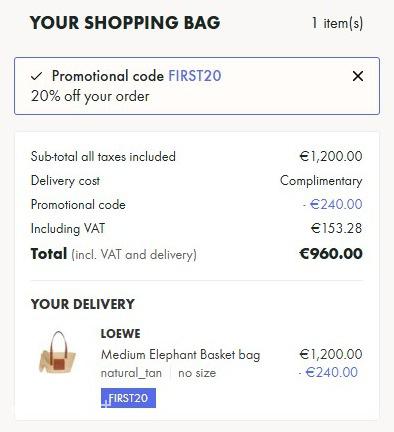Click the natural_tan colour label
The width and height of the screenshot is (394, 432).
[131, 373]
